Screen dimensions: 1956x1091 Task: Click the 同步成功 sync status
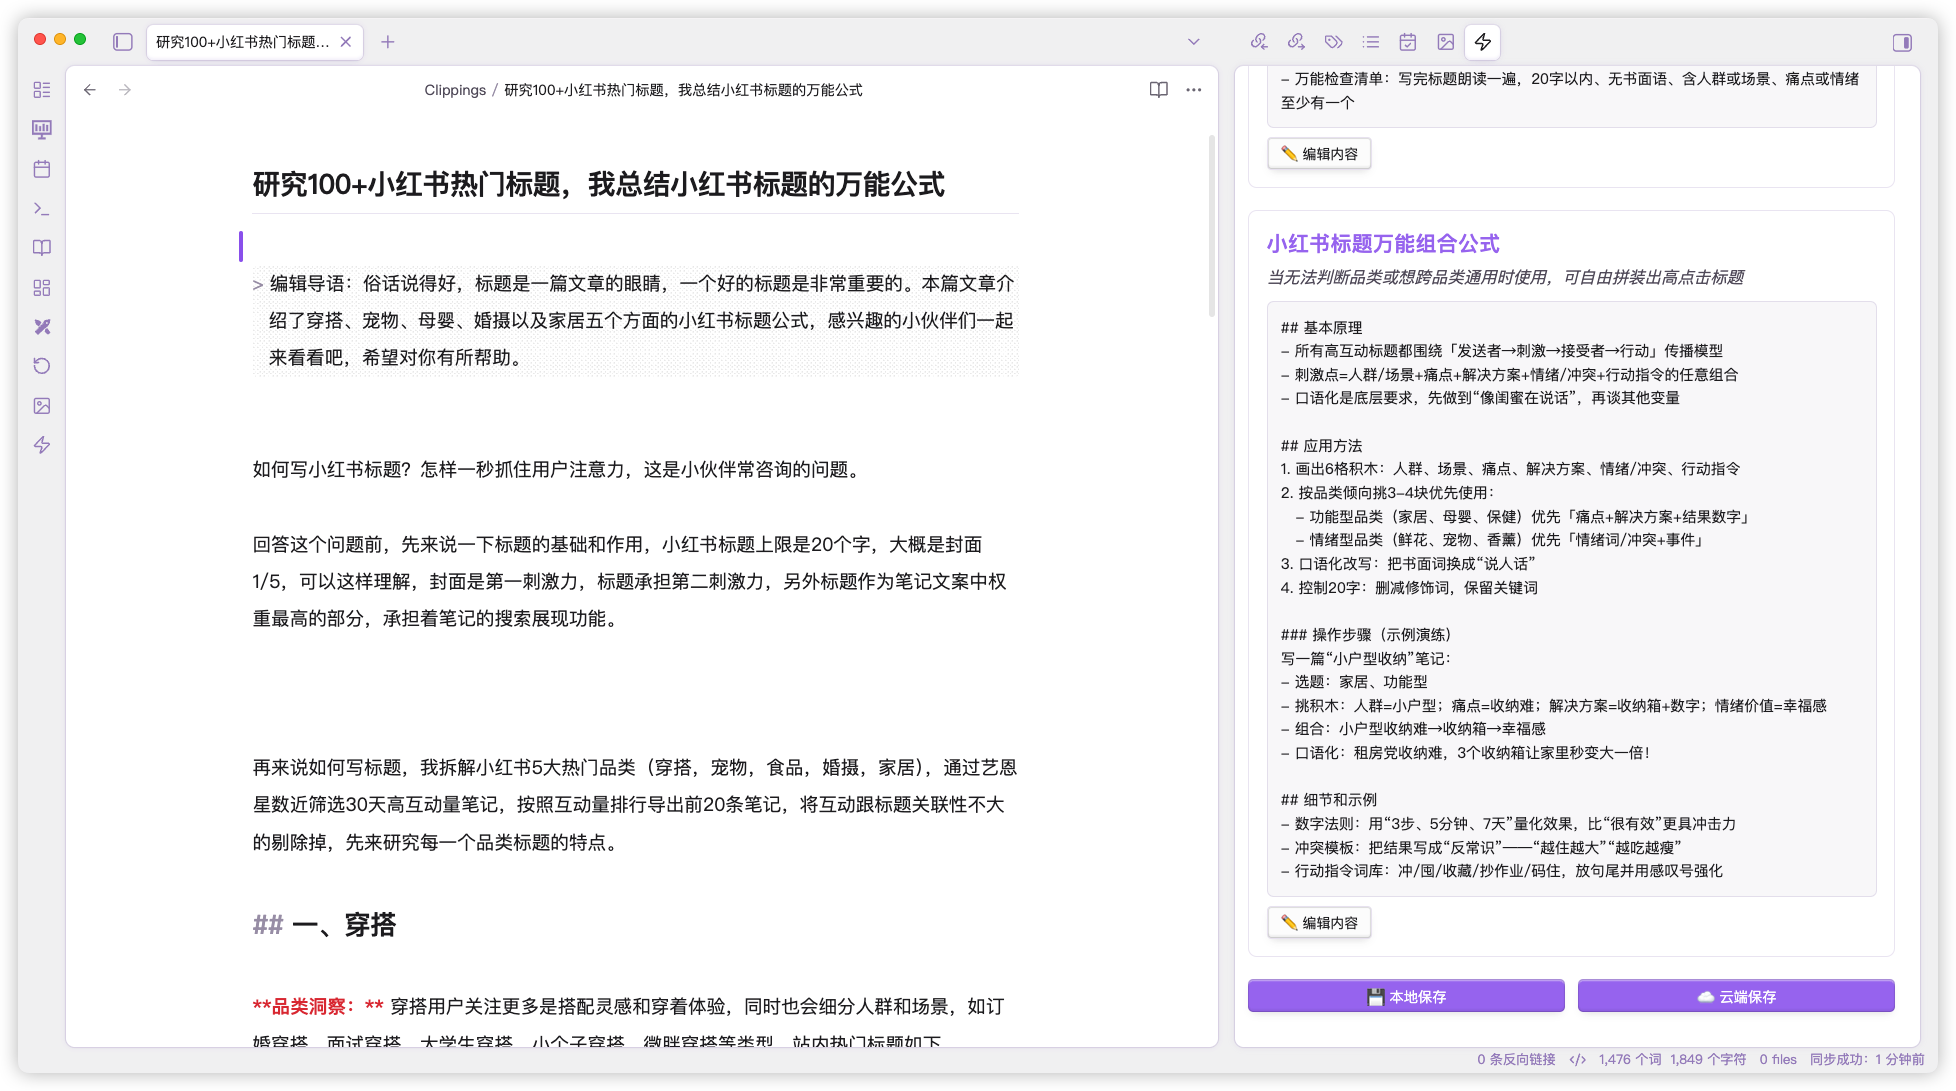[1867, 1059]
